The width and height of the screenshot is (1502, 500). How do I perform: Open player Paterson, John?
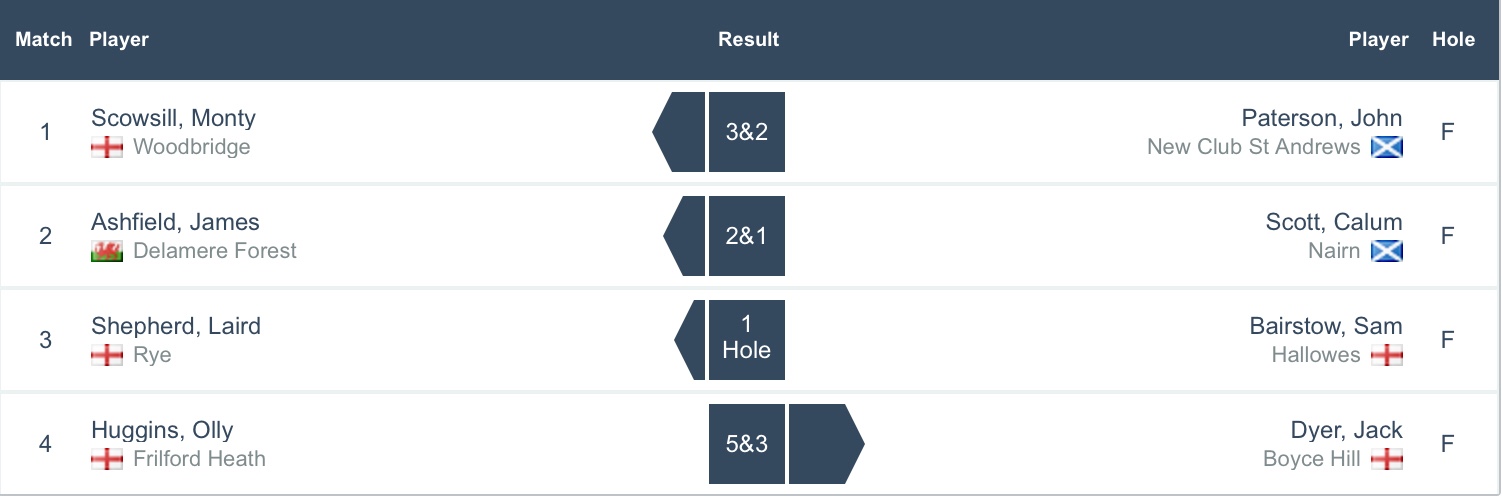(1321, 118)
